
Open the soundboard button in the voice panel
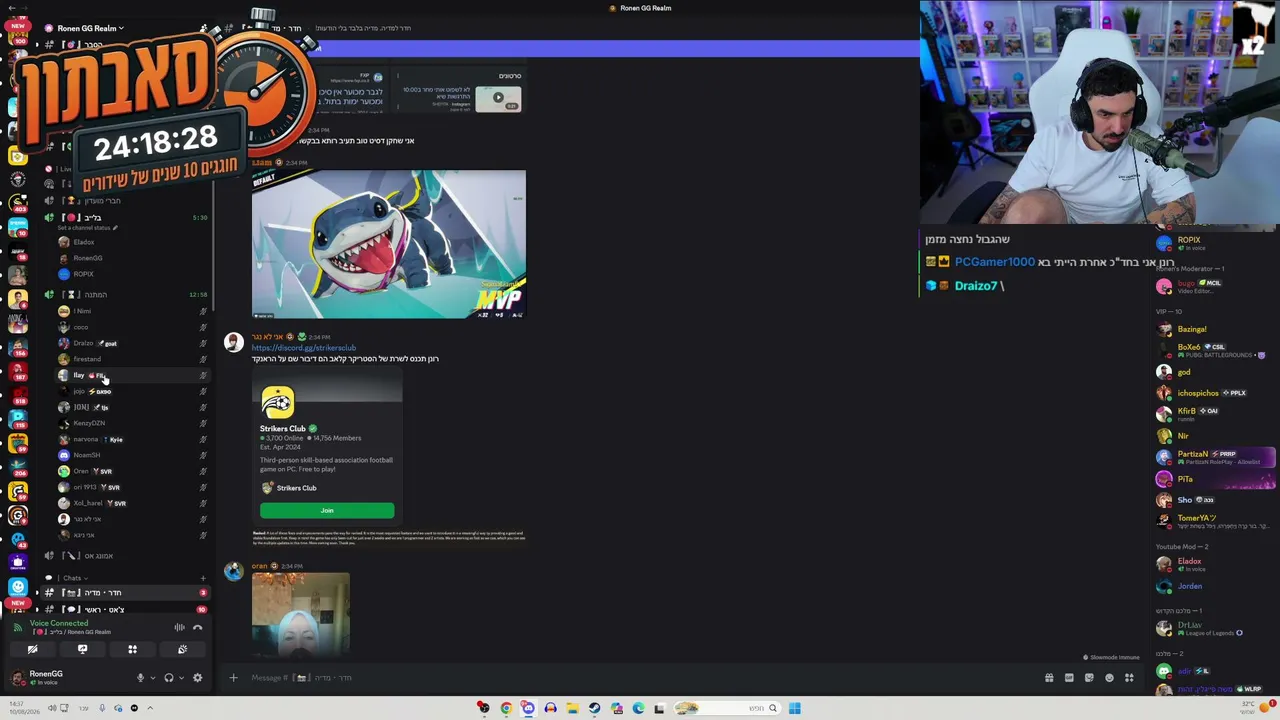182,650
